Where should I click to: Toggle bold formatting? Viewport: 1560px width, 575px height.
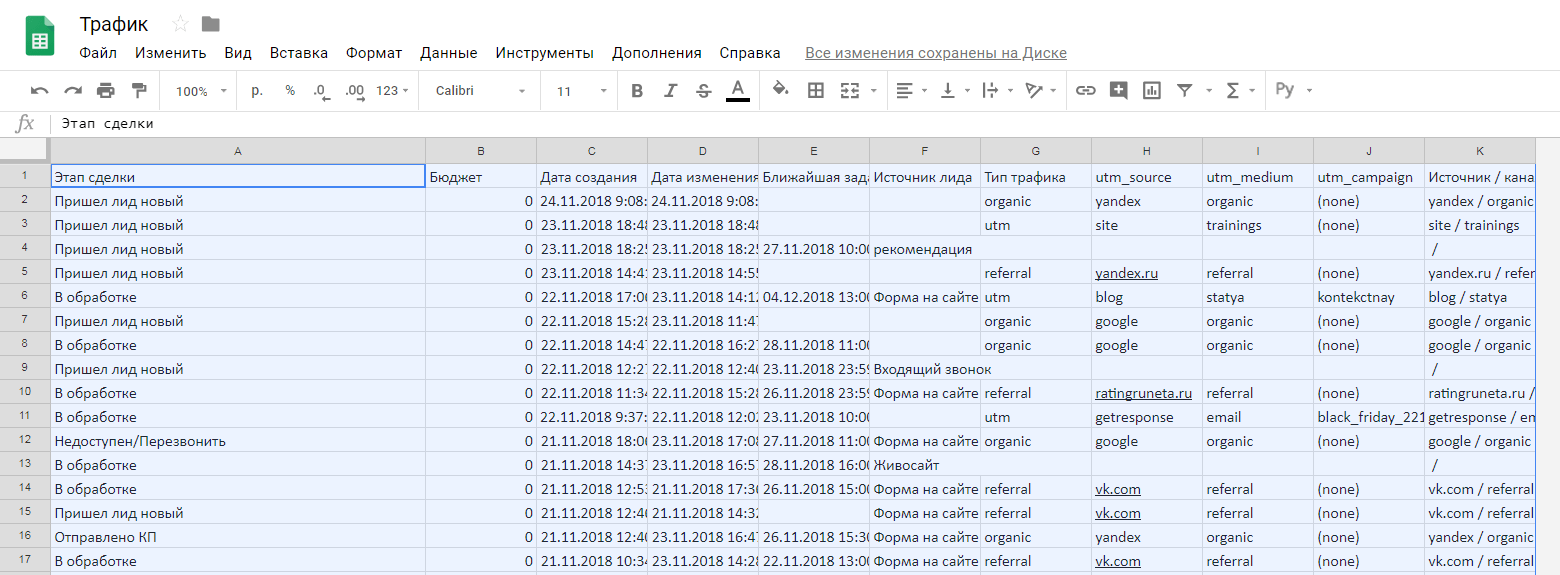tap(637, 91)
